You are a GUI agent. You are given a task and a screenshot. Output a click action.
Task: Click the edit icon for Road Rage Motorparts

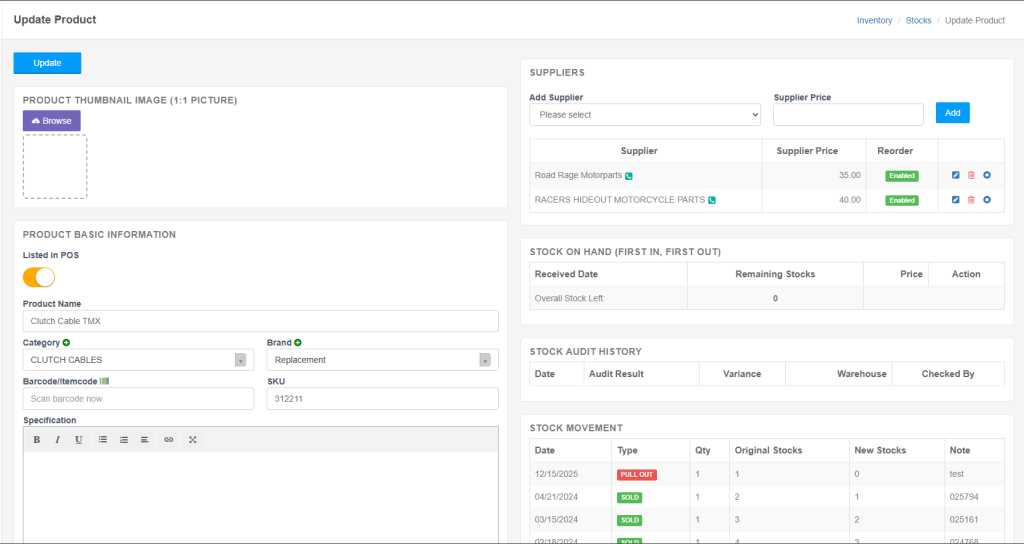955,175
